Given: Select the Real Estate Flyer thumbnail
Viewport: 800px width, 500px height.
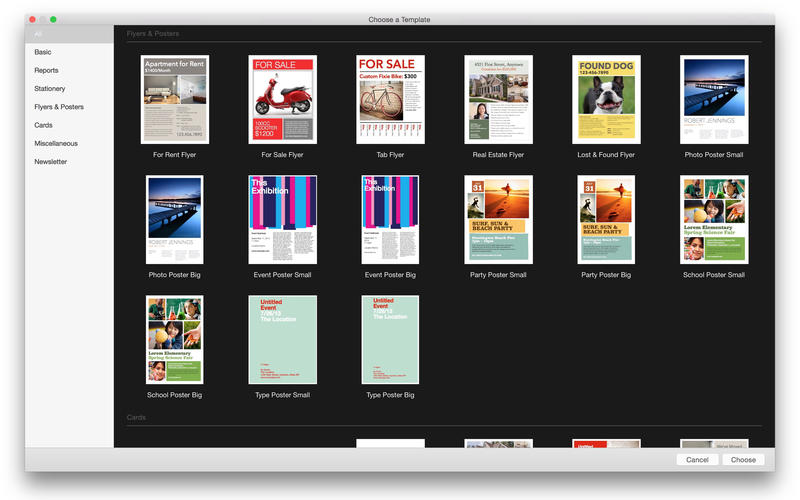Looking at the screenshot, I should pyautogui.click(x=498, y=99).
